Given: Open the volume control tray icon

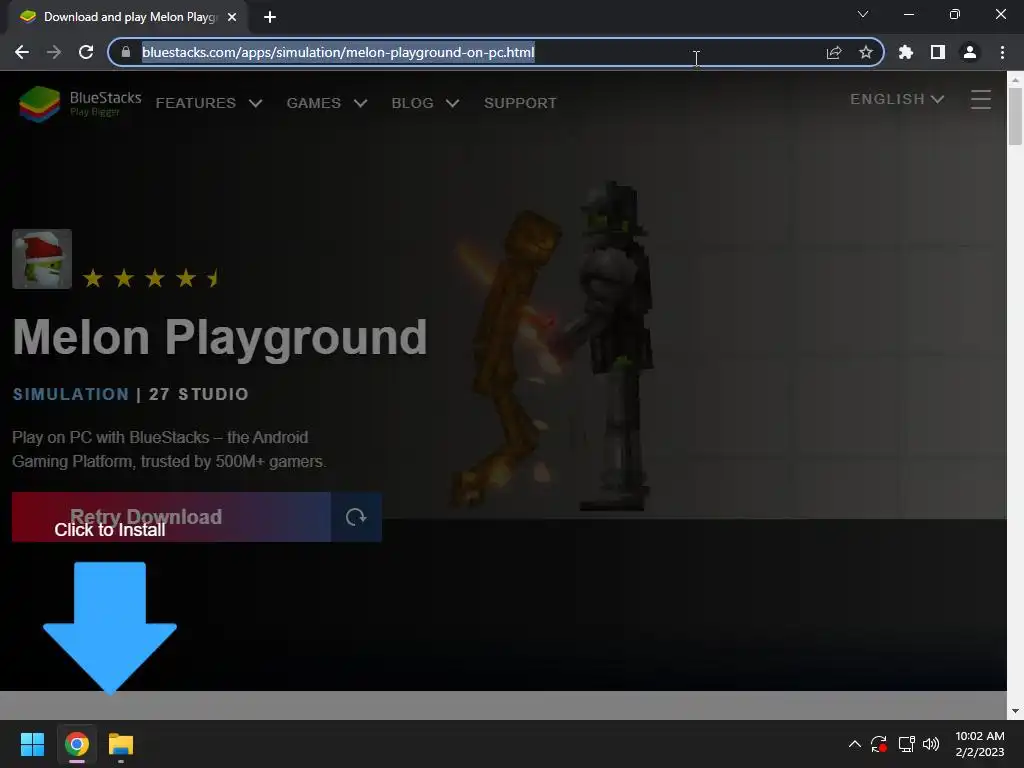Looking at the screenshot, I should pyautogui.click(x=931, y=744).
